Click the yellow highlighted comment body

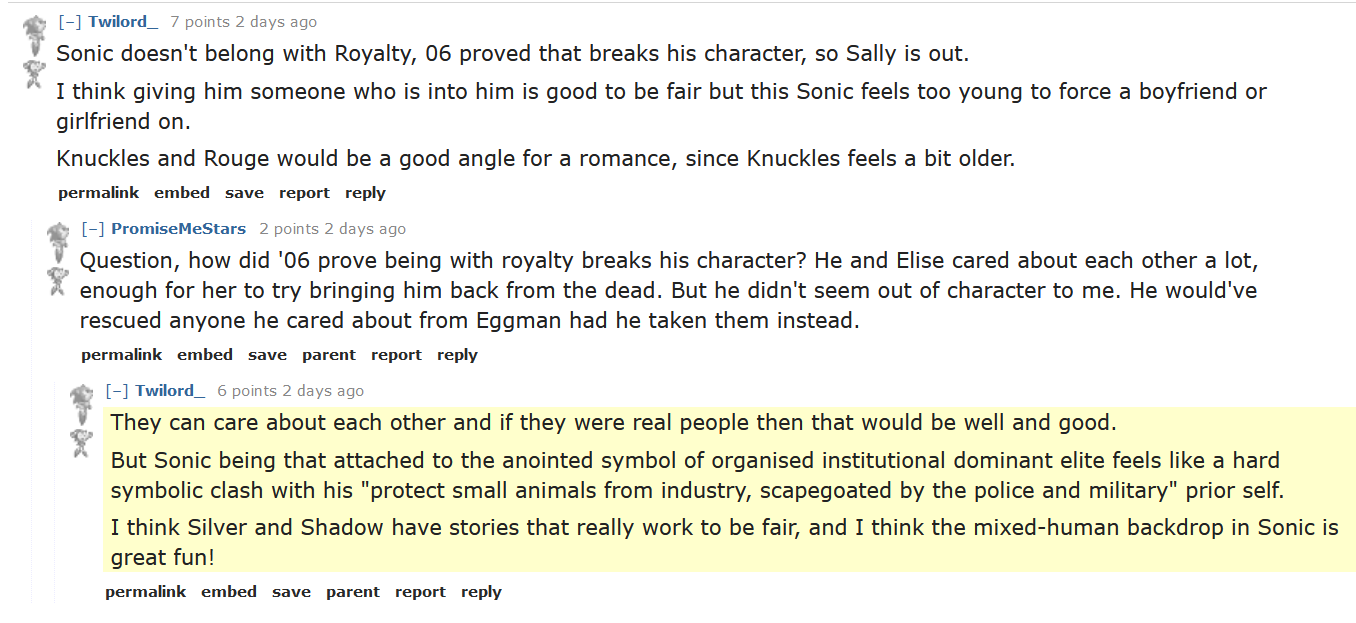729,489
